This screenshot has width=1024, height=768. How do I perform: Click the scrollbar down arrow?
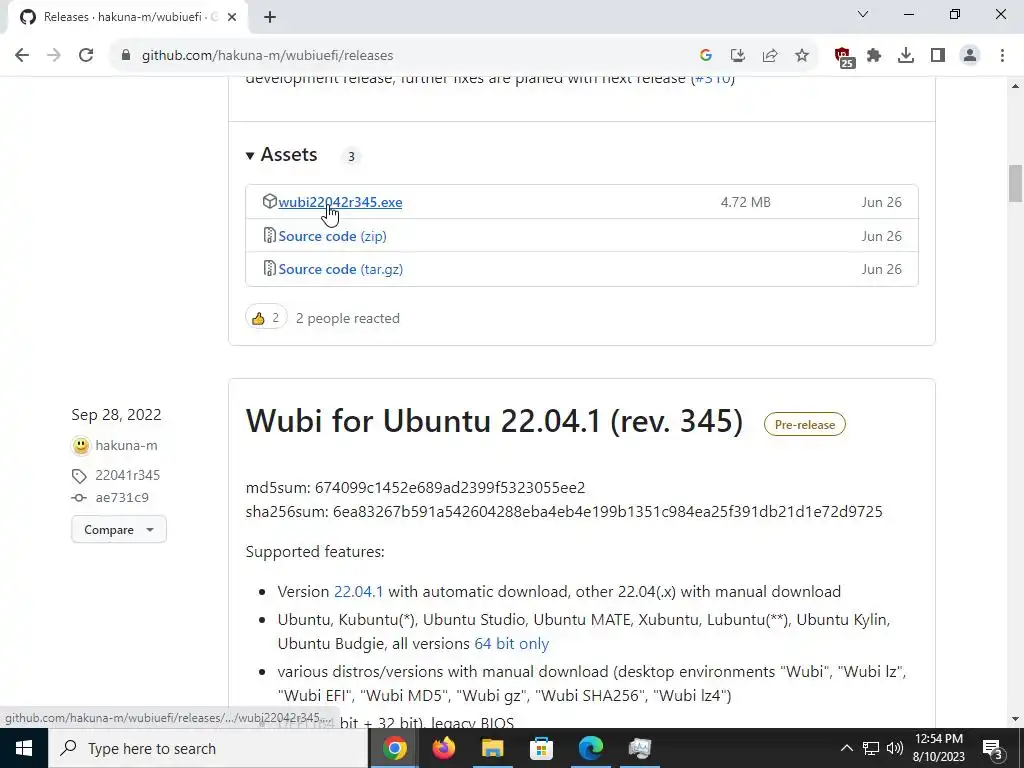coord(1016,719)
